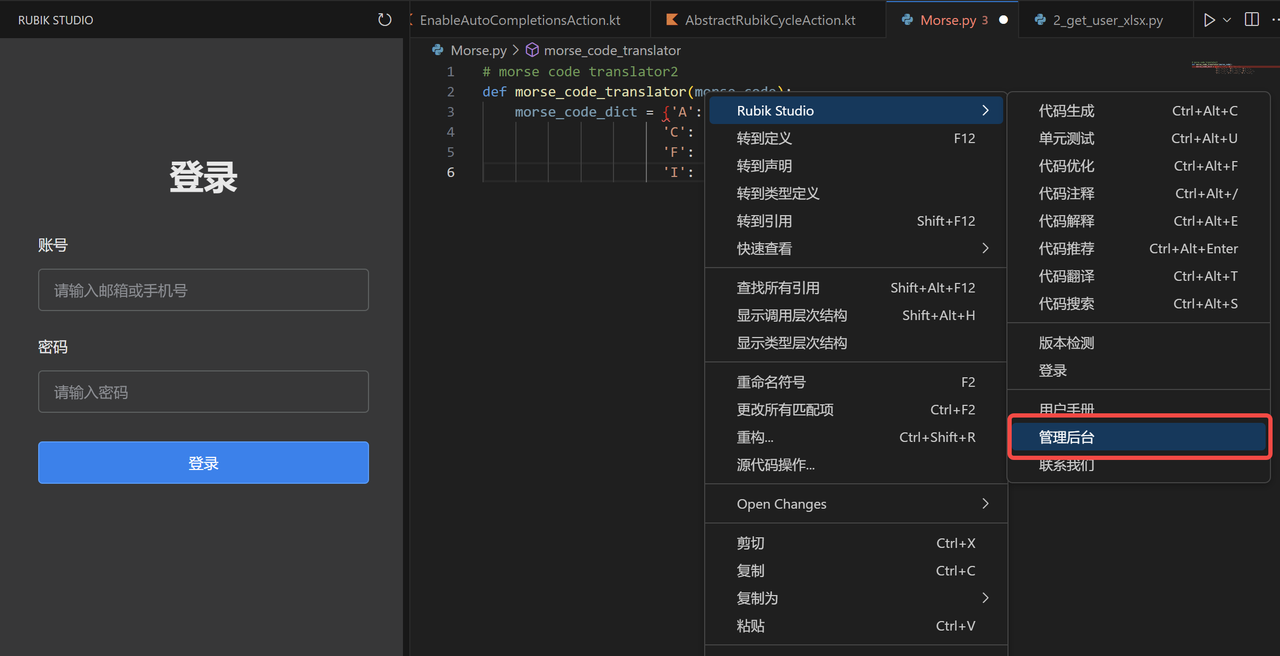The width and height of the screenshot is (1280, 656).
Task: Click into the 密码 password field
Action: pyautogui.click(x=203, y=392)
